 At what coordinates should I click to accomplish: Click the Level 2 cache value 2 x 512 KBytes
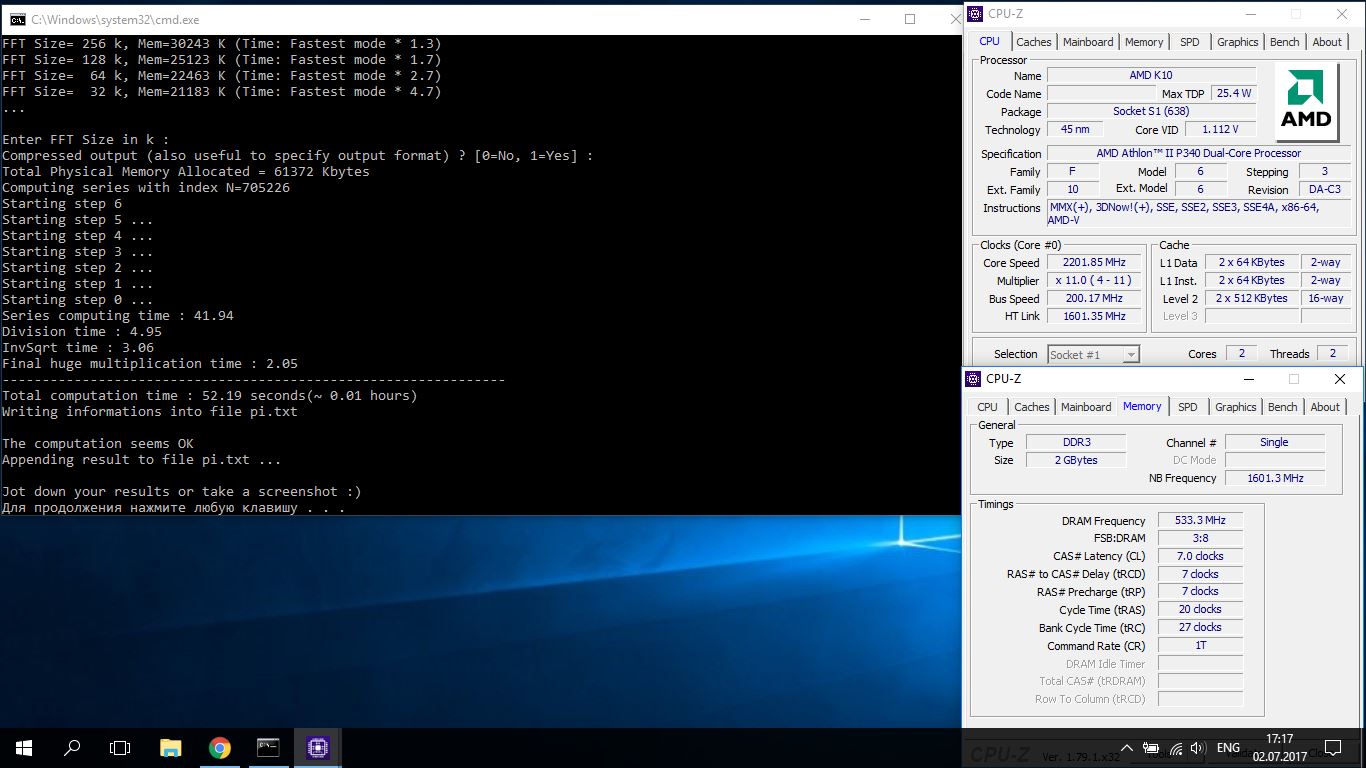(x=1251, y=298)
